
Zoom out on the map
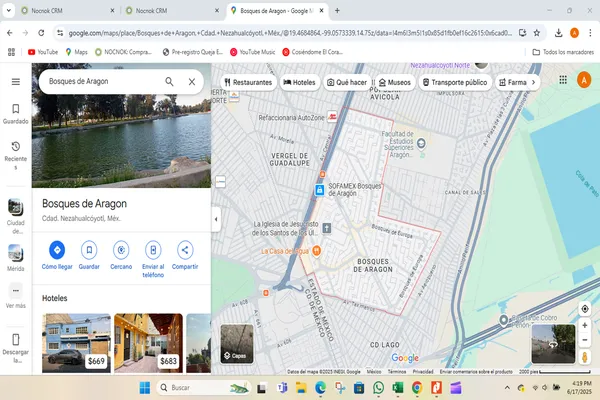click(585, 340)
